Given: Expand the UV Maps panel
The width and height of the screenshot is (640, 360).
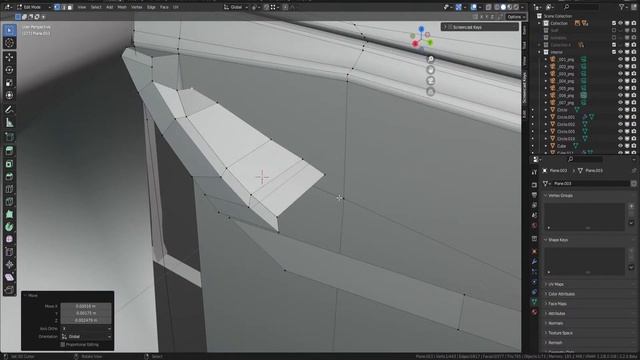Looking at the screenshot, I should [x=556, y=284].
